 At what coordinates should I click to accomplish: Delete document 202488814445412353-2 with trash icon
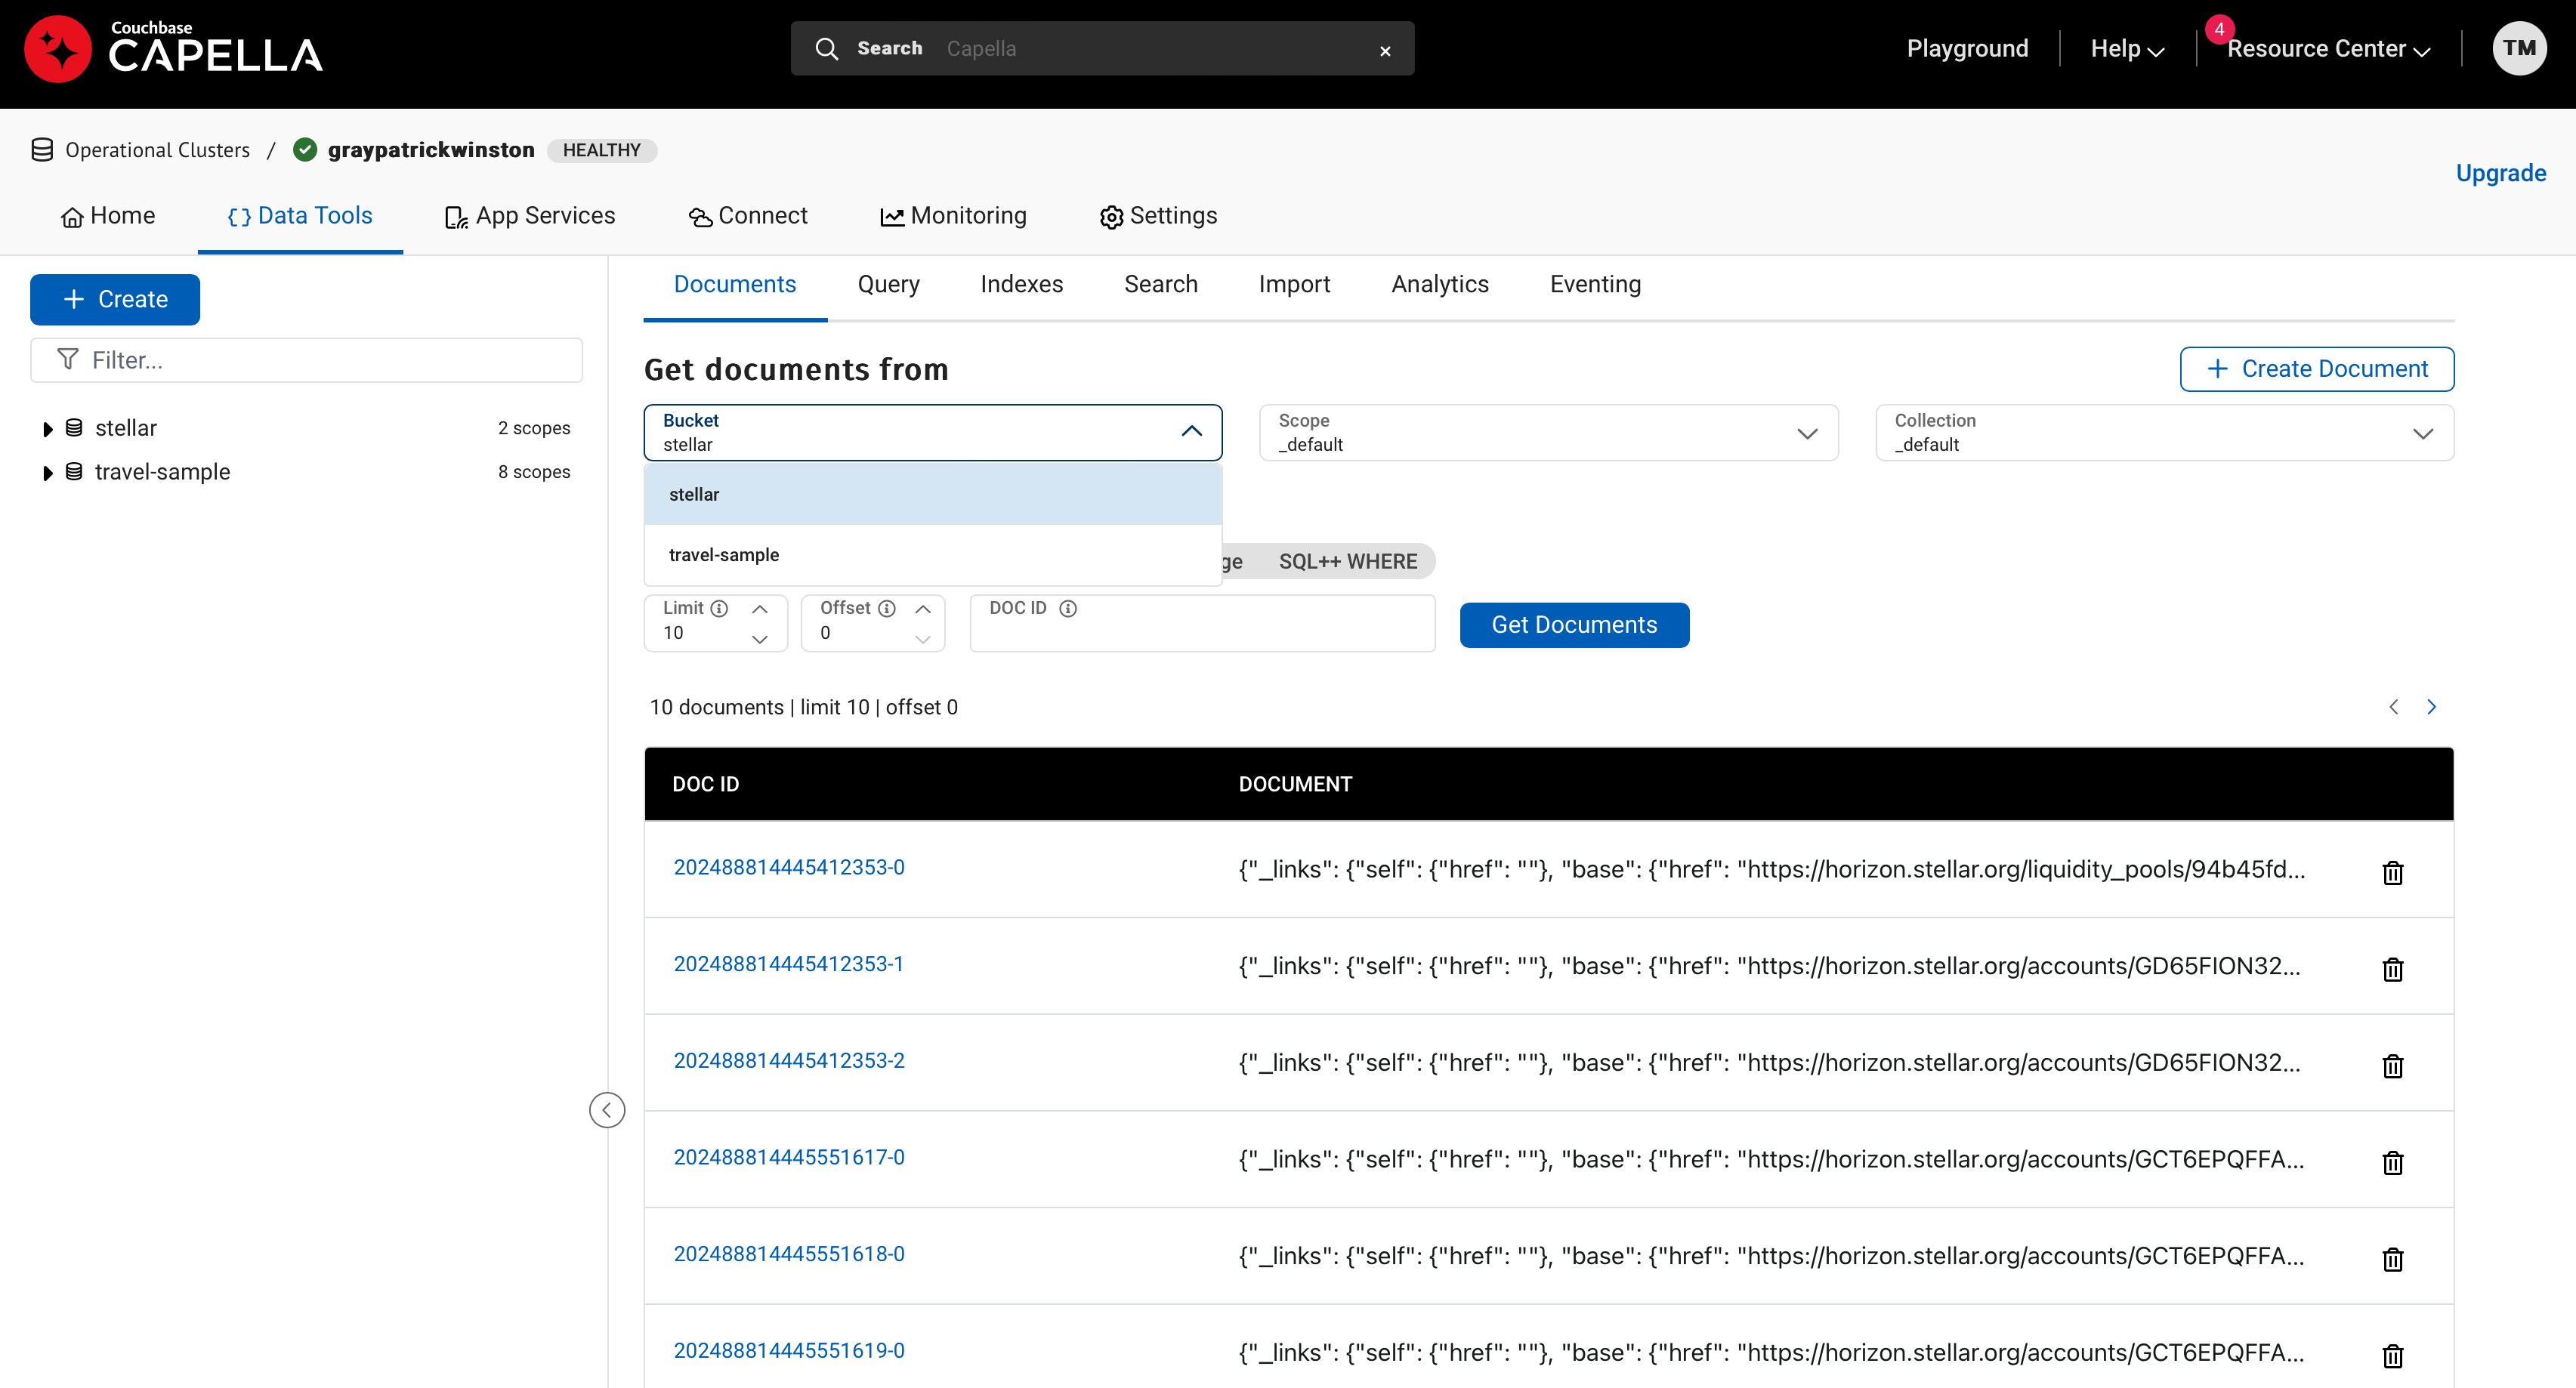pos(2392,1066)
